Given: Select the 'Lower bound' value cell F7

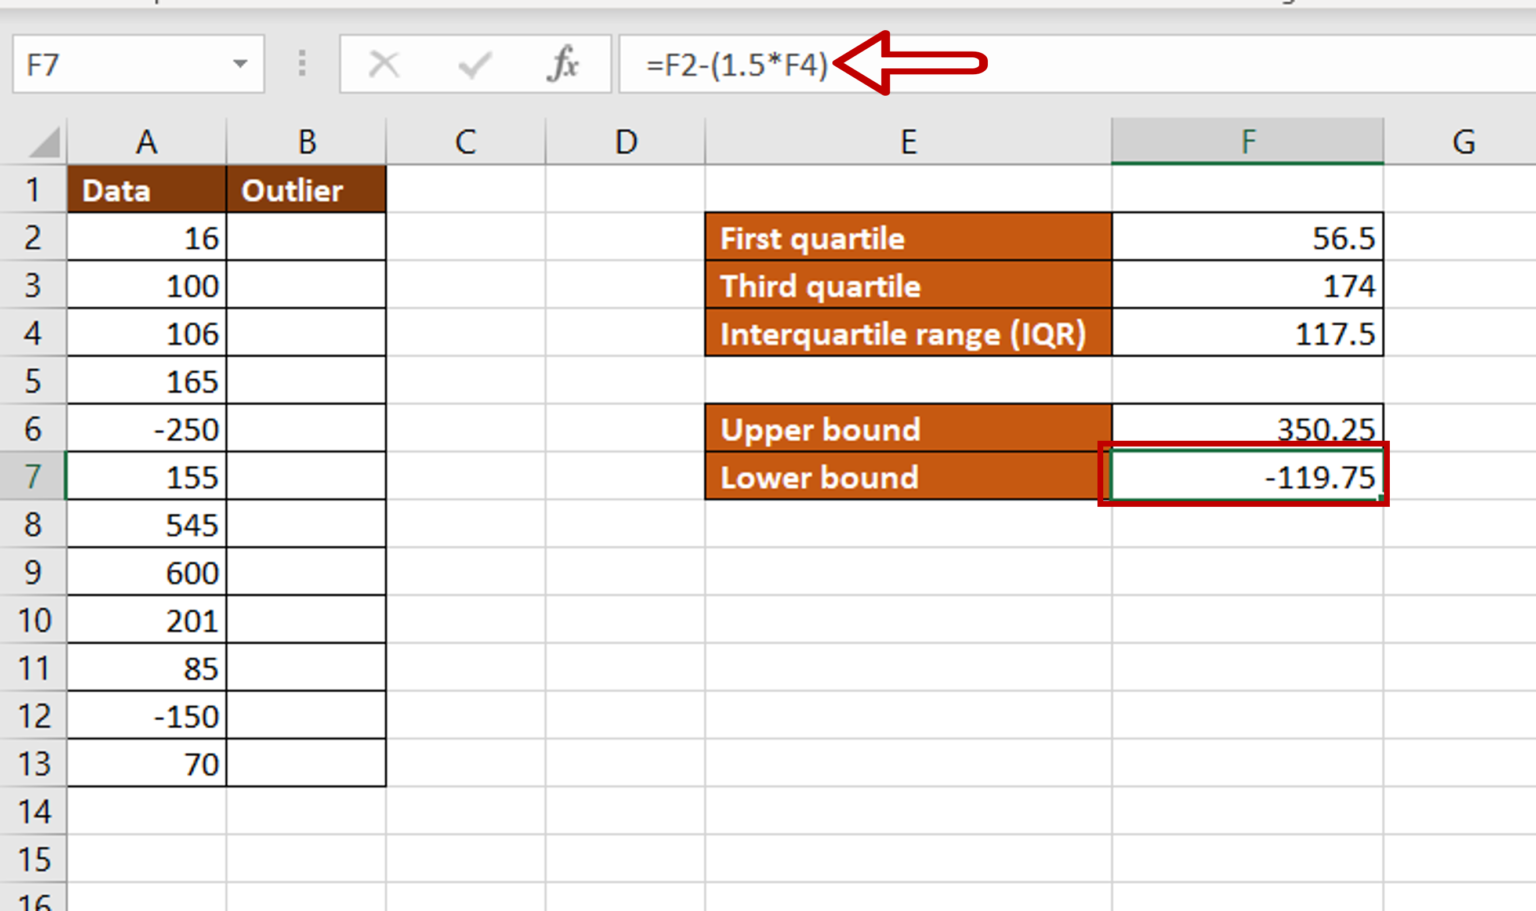Looking at the screenshot, I should point(1247,477).
